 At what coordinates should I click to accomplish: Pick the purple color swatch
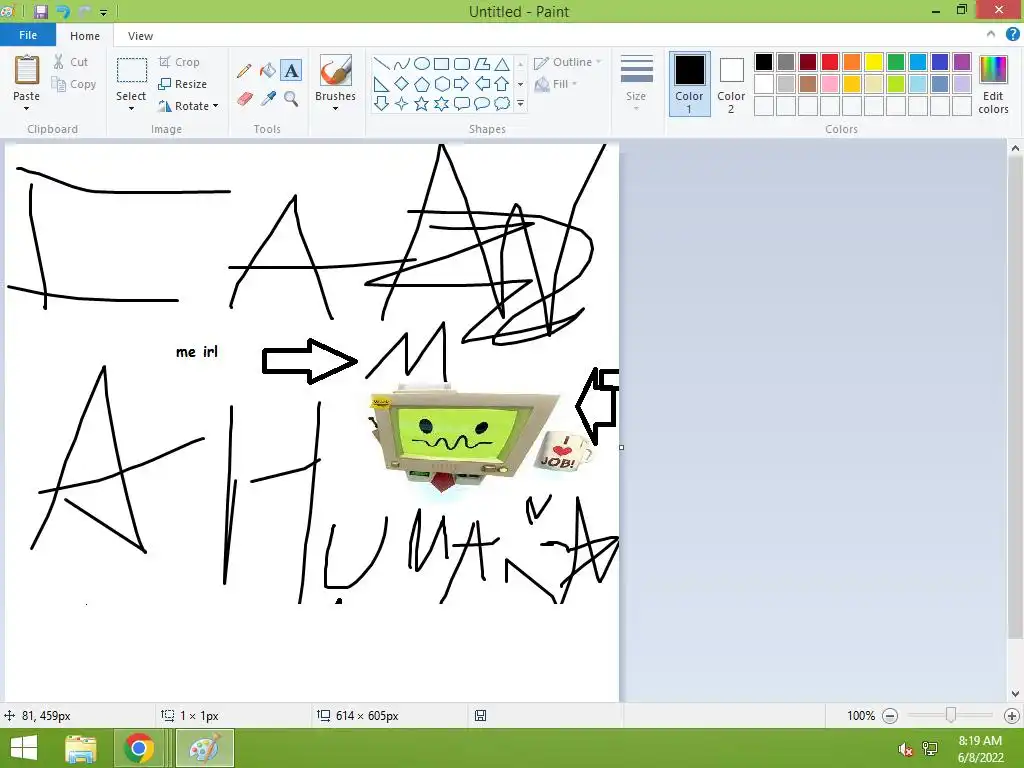click(962, 62)
